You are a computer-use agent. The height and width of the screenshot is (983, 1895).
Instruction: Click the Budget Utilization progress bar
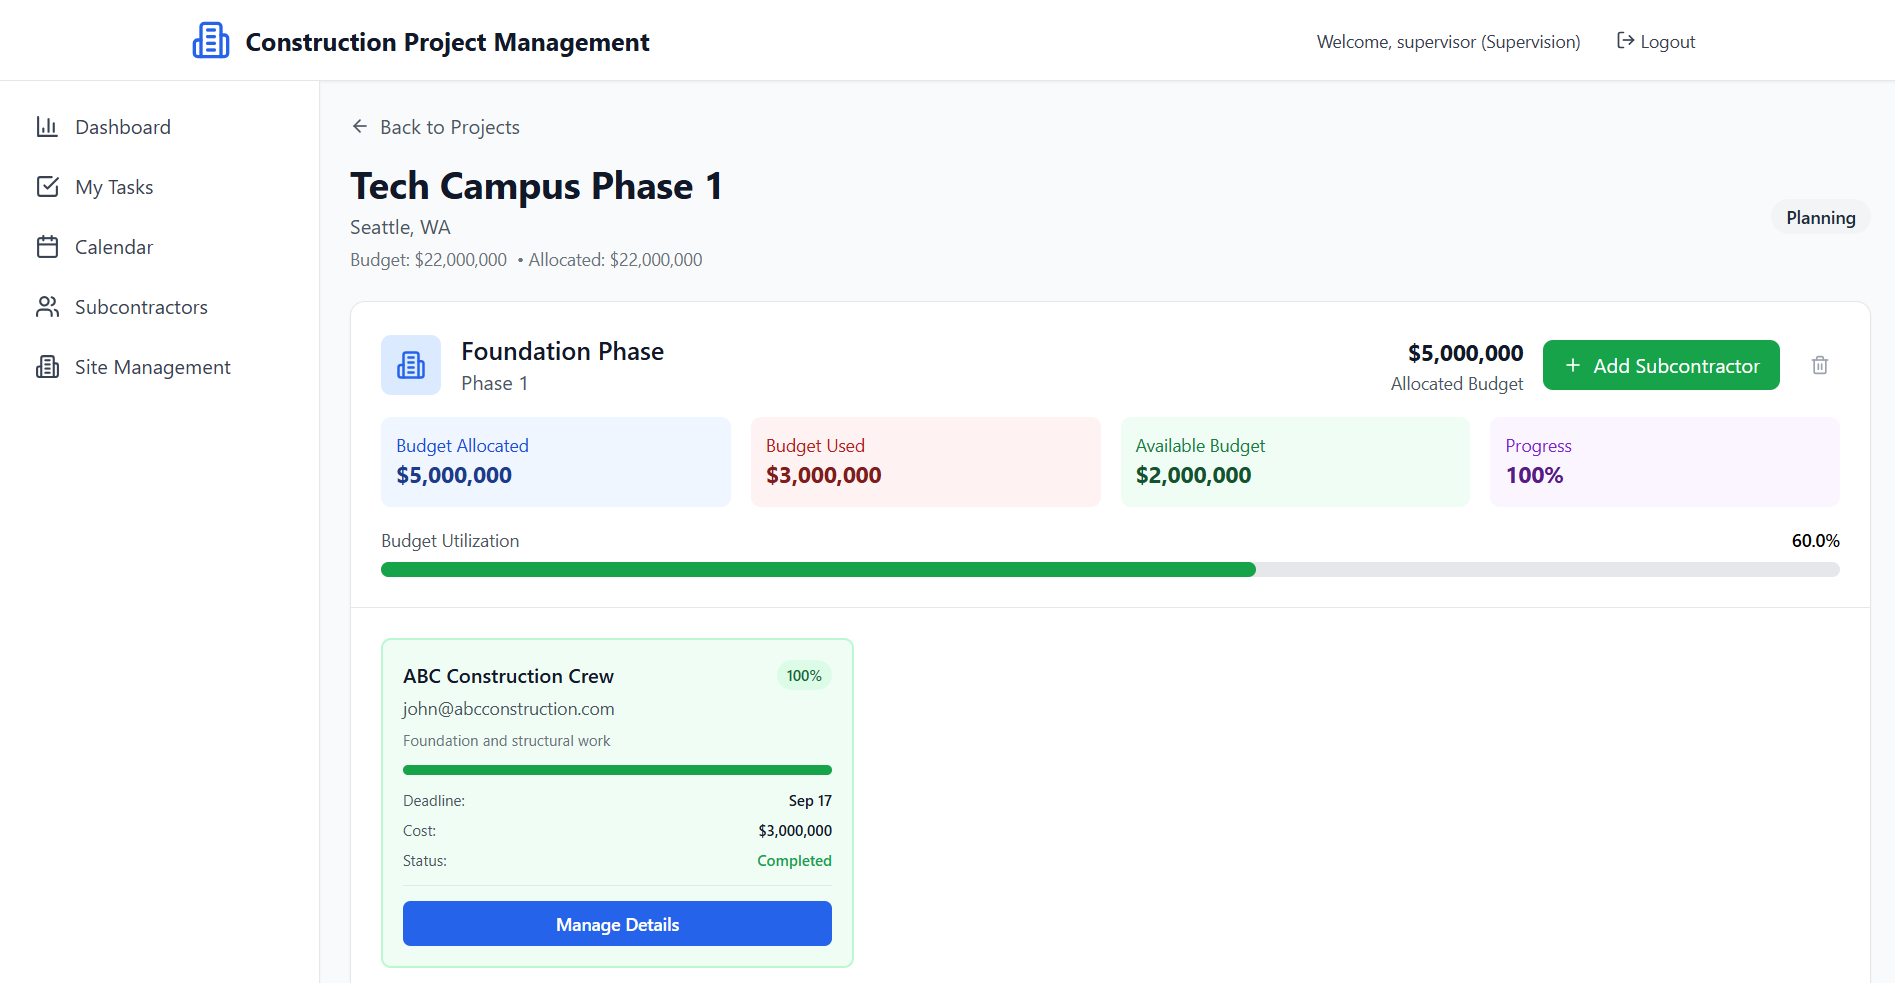pos(1109,570)
